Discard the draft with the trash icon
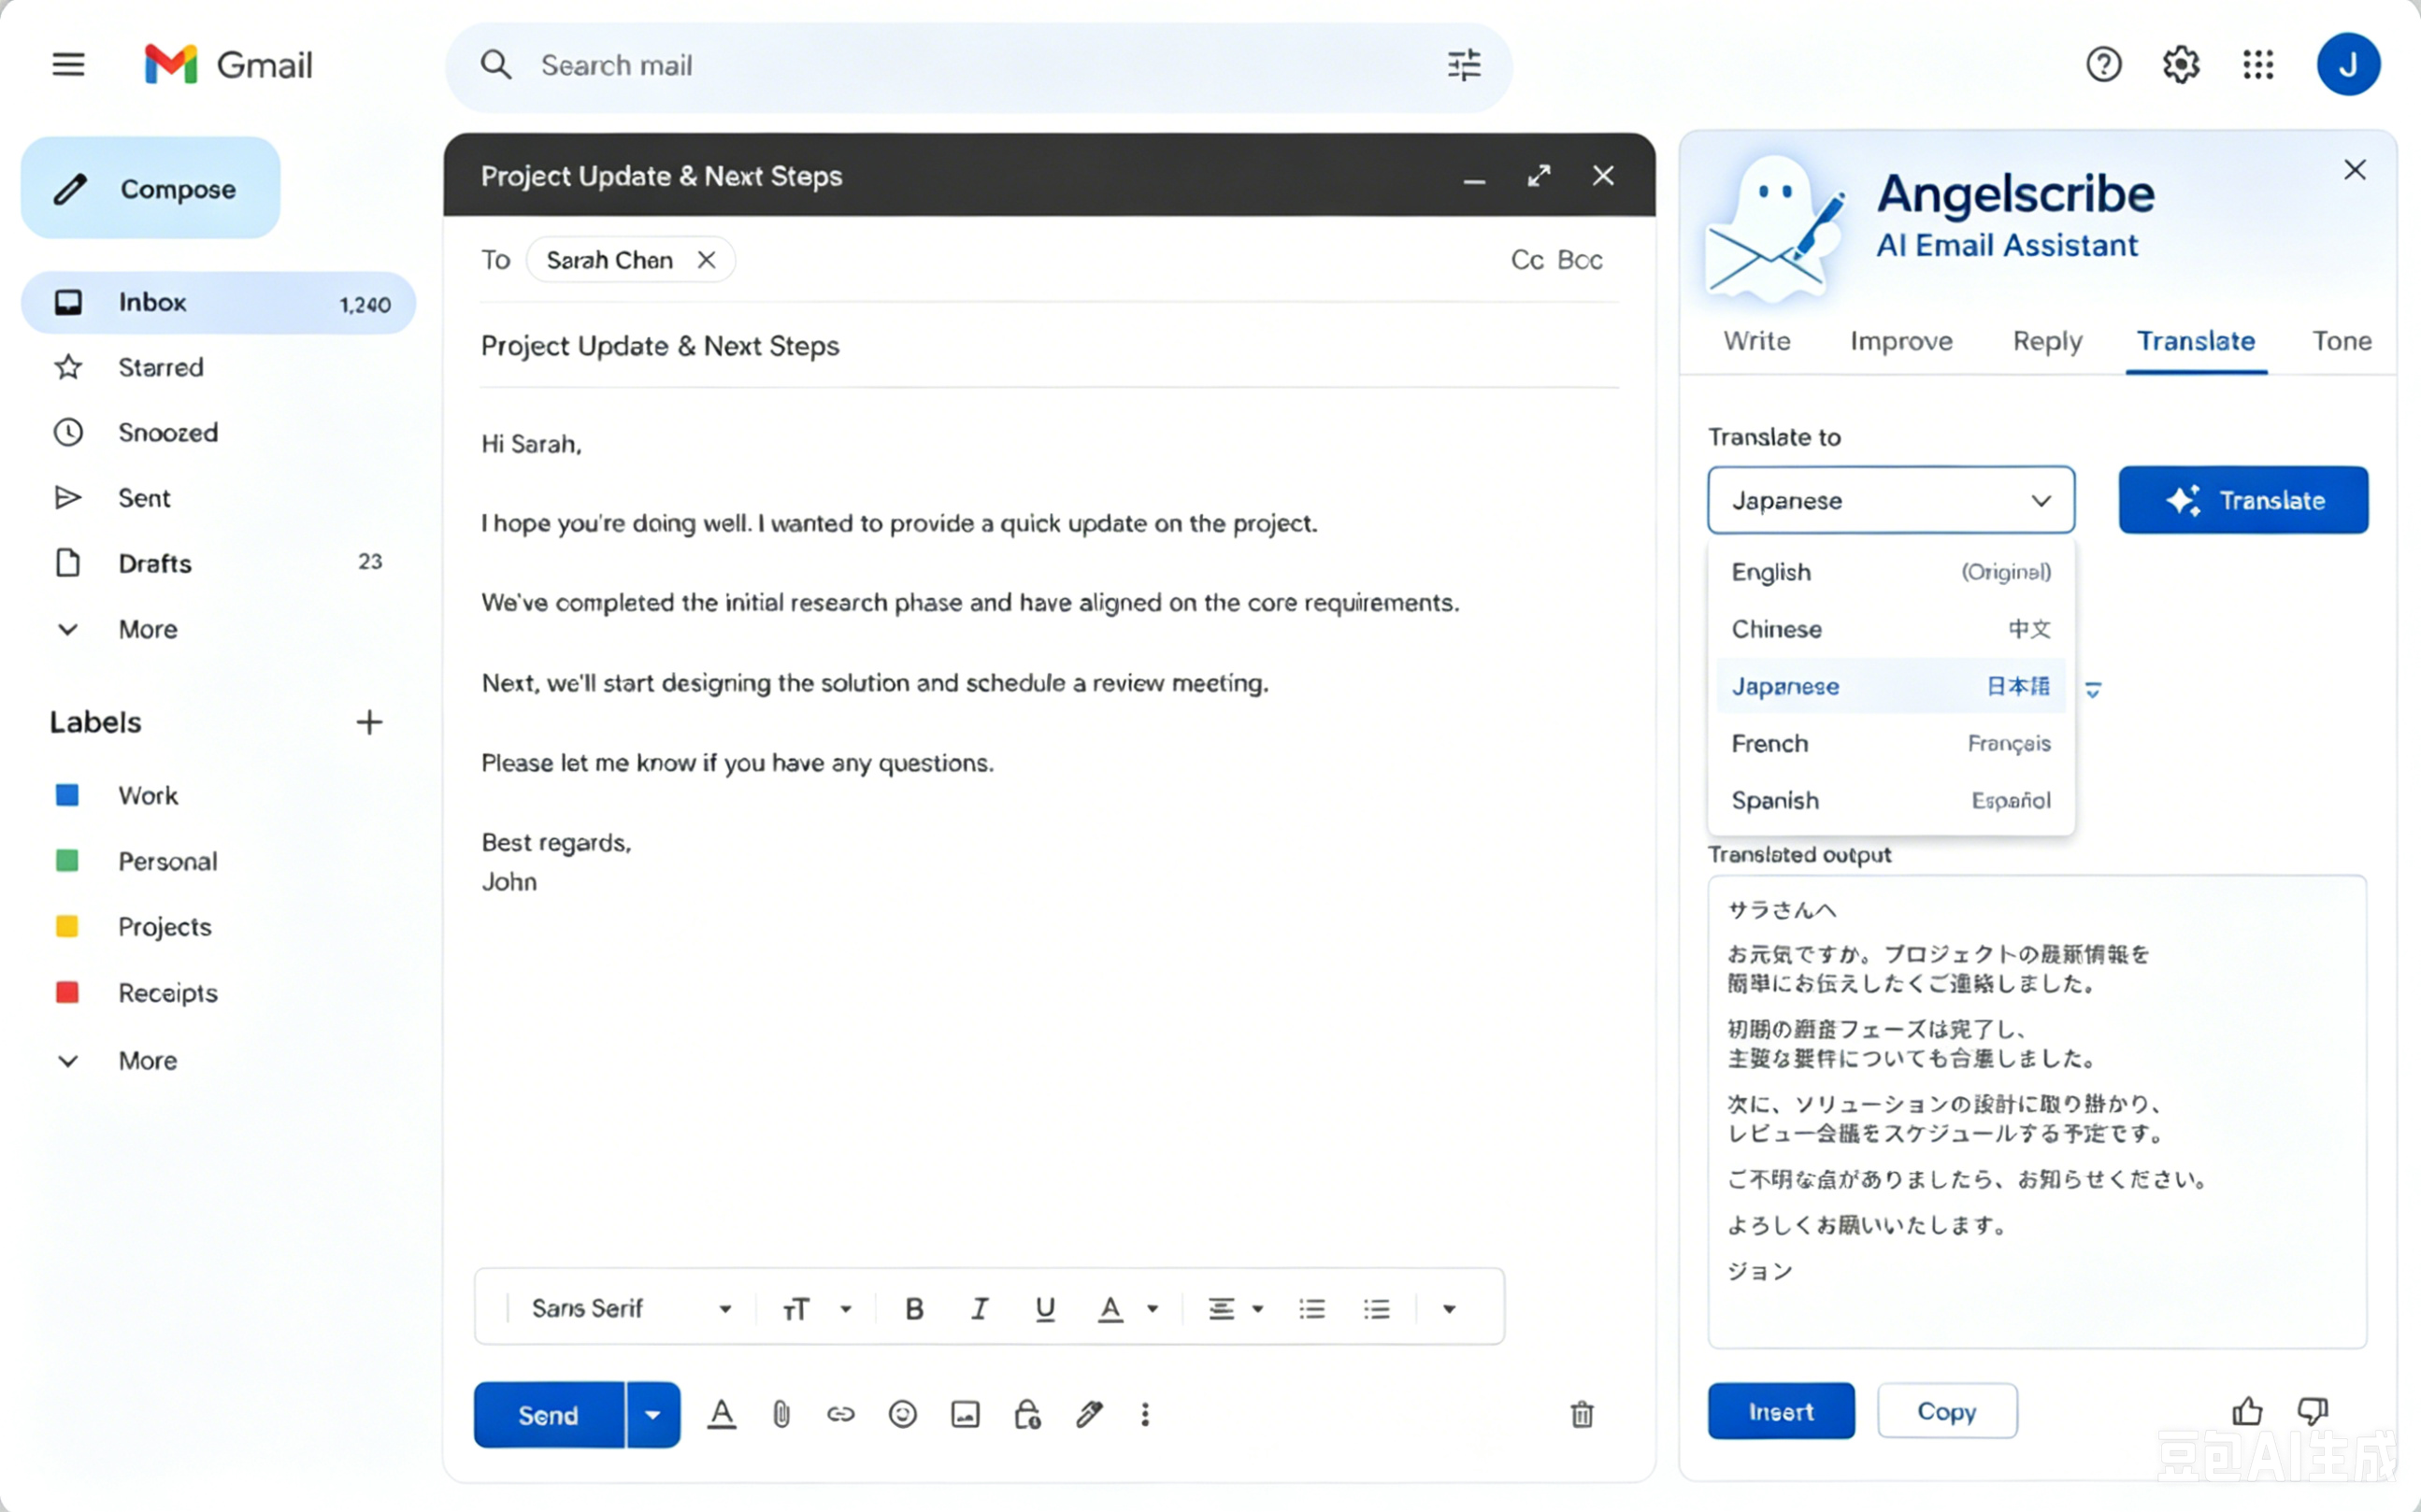This screenshot has height=1512, width=2421. click(x=1582, y=1414)
